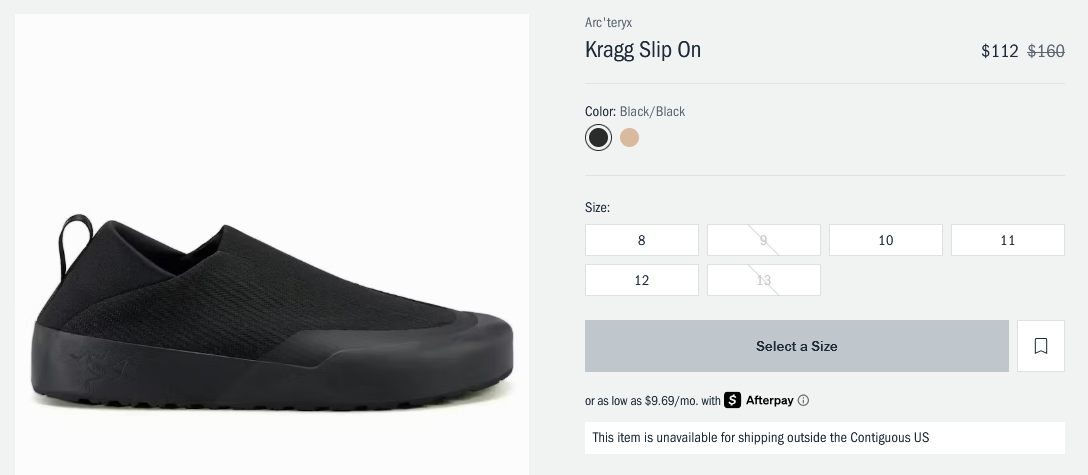Image resolution: width=1088 pixels, height=475 pixels.
Task: Click the crossed-out size 9 option
Action: 763,240
